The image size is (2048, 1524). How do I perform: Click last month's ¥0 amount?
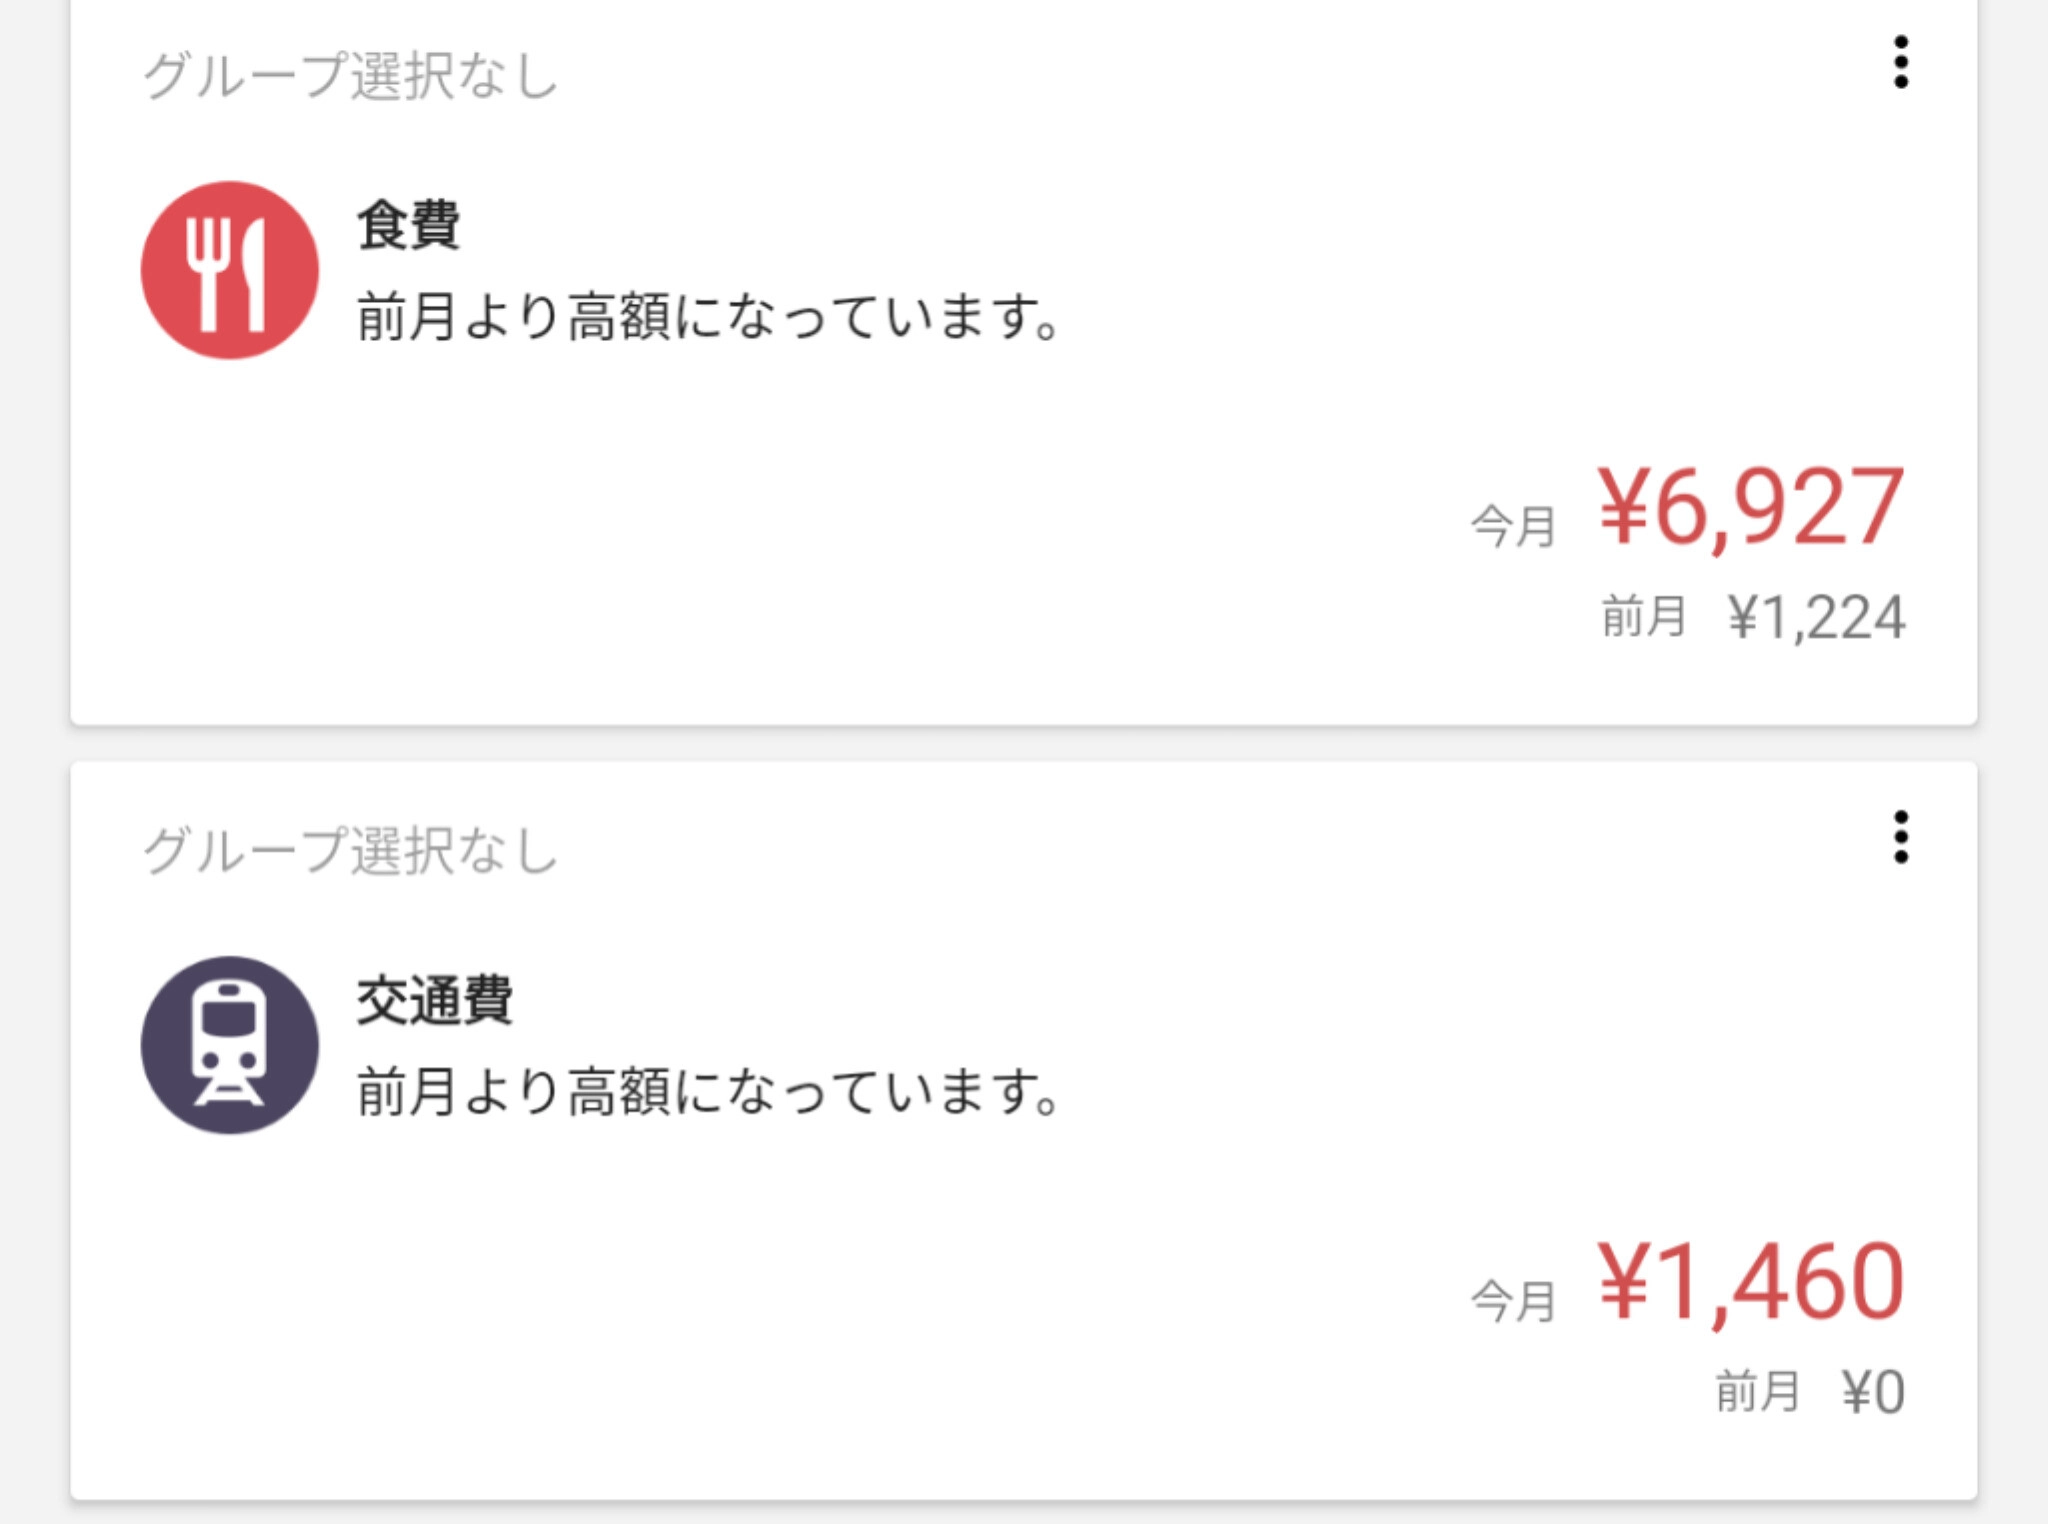(1873, 1392)
